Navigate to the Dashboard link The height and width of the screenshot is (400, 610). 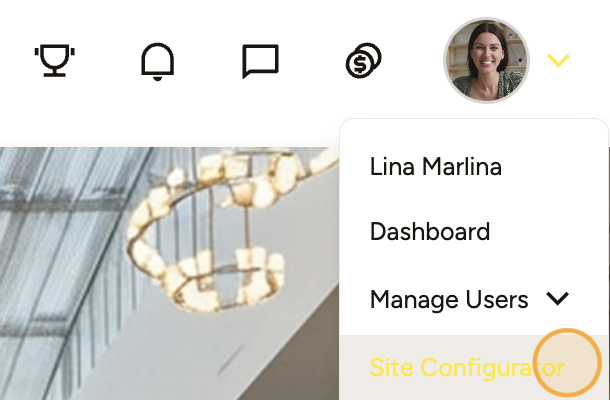[x=429, y=232]
